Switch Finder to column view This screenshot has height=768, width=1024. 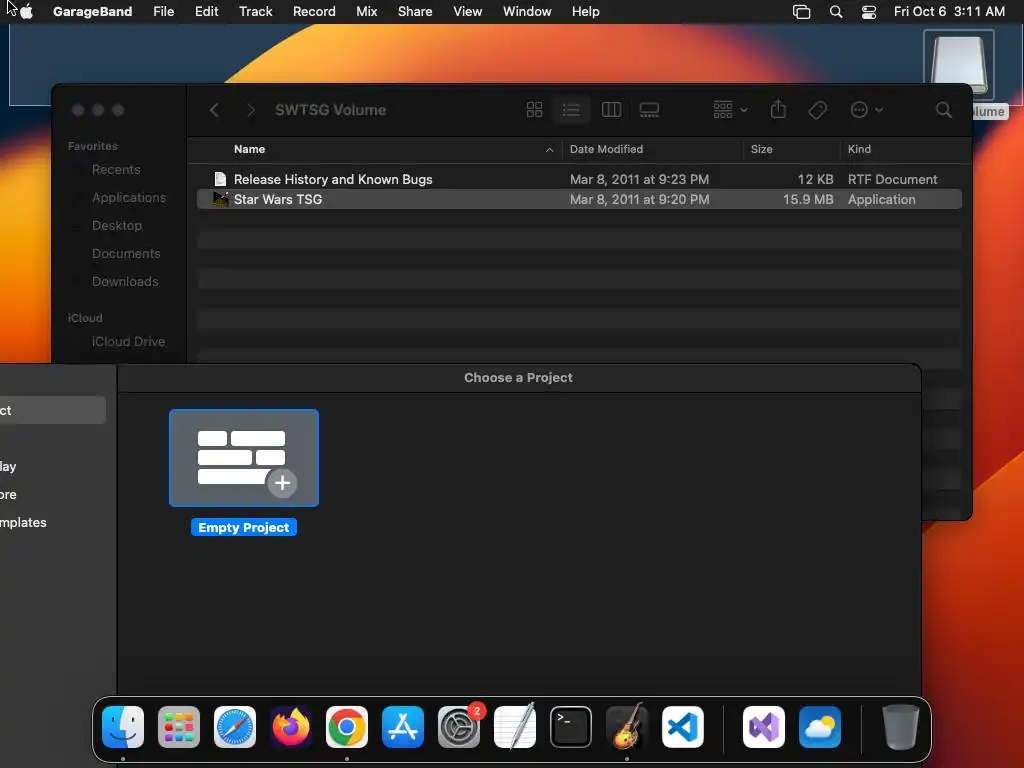611,110
